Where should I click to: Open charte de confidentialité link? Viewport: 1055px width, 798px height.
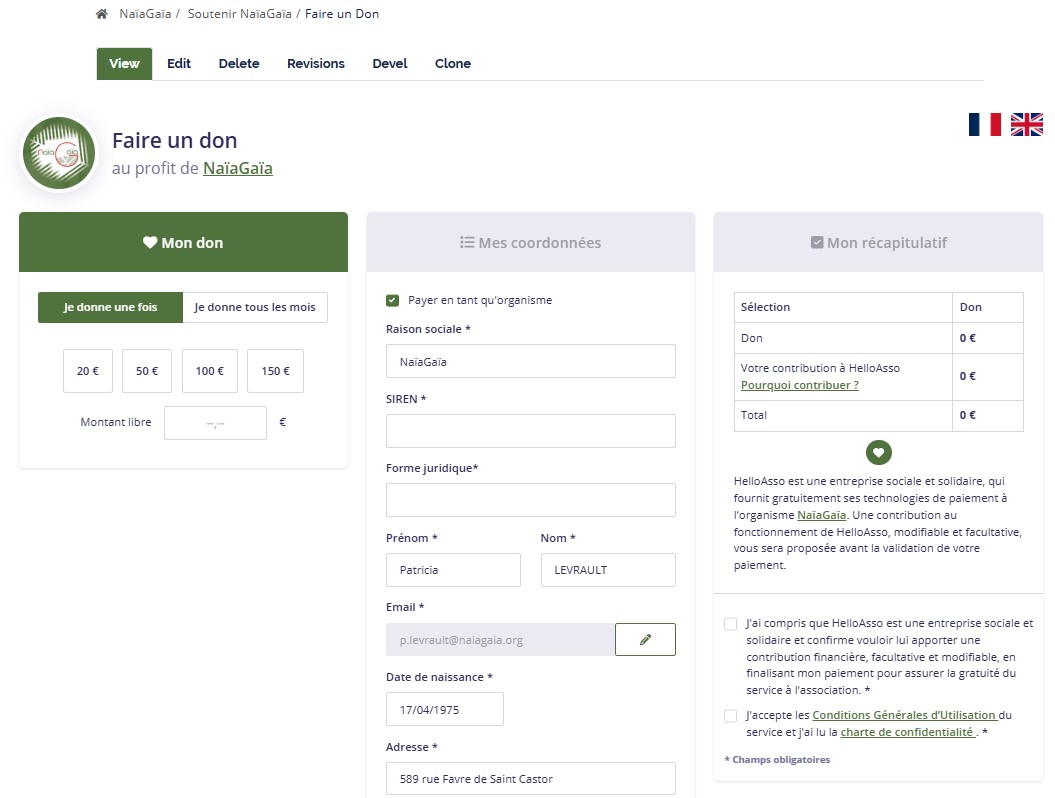(x=907, y=732)
